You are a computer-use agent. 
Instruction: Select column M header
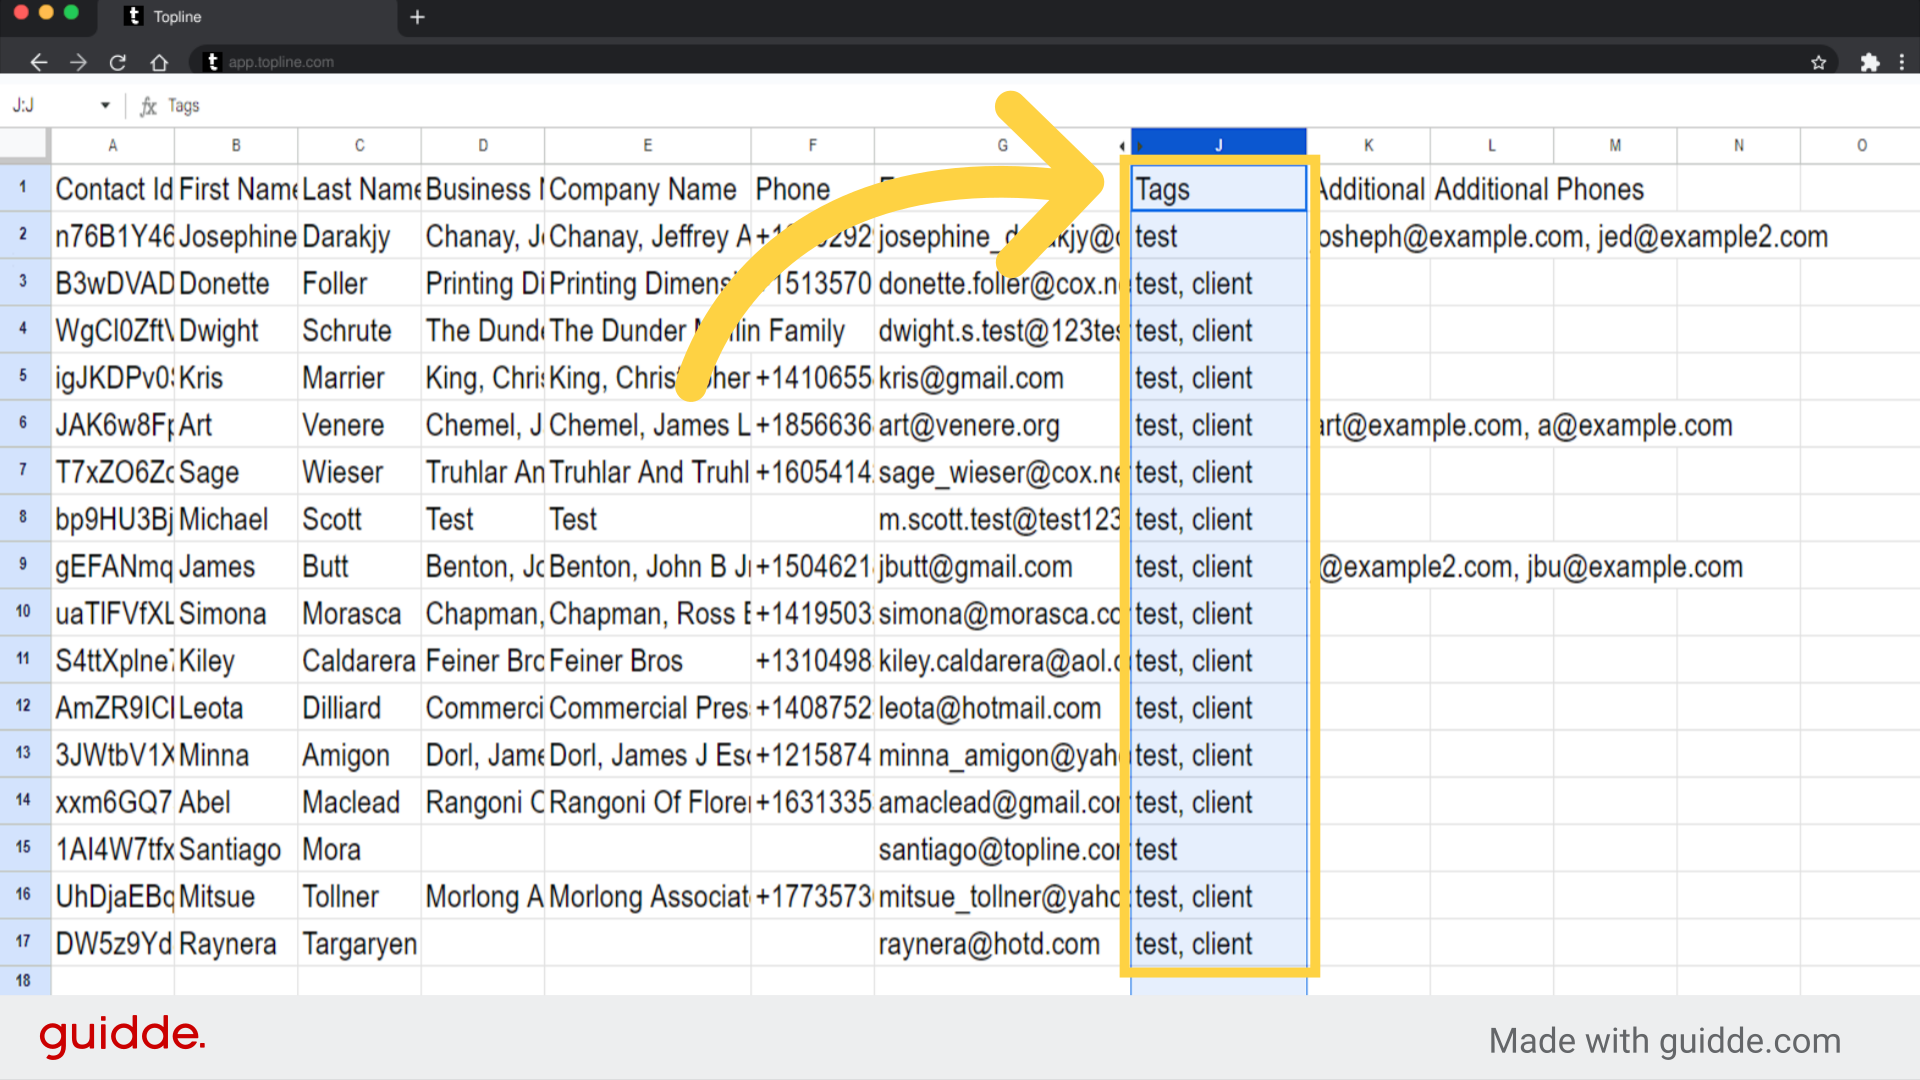(x=1615, y=145)
